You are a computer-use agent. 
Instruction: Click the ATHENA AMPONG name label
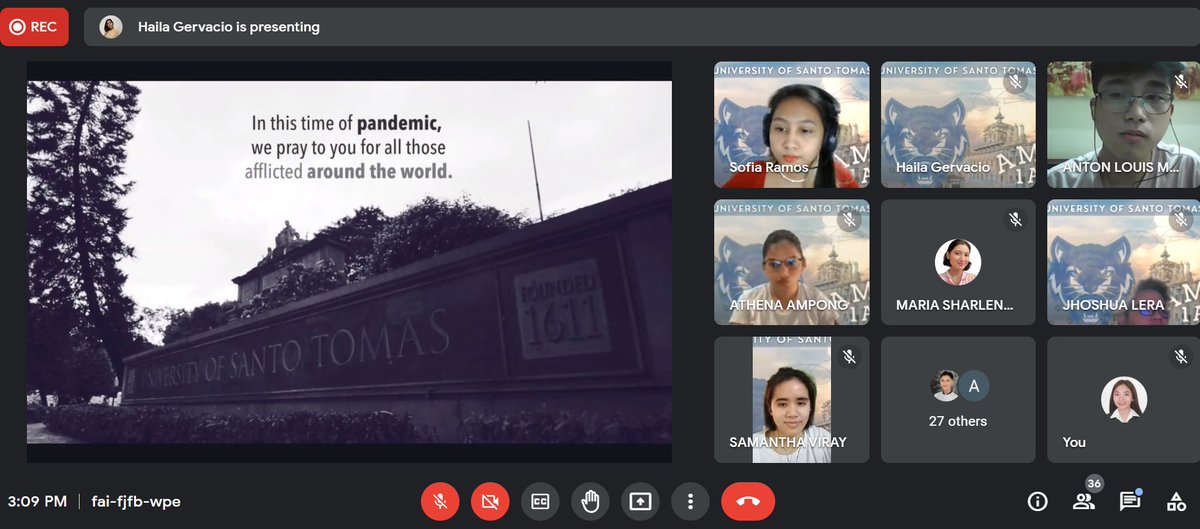[x=789, y=305]
